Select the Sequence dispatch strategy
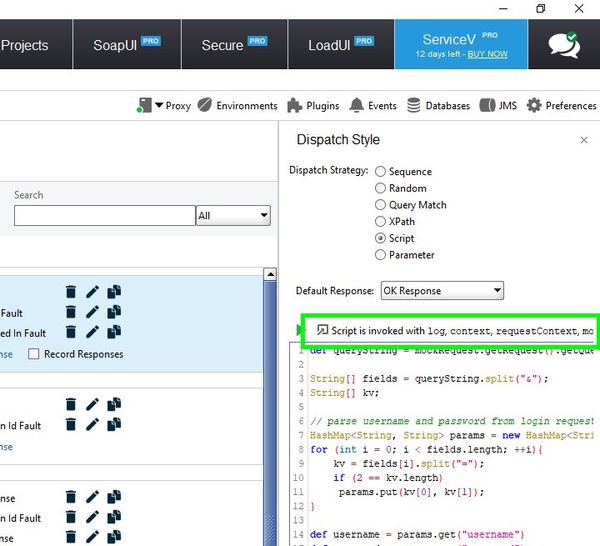The height and width of the screenshot is (546, 600). click(x=380, y=172)
